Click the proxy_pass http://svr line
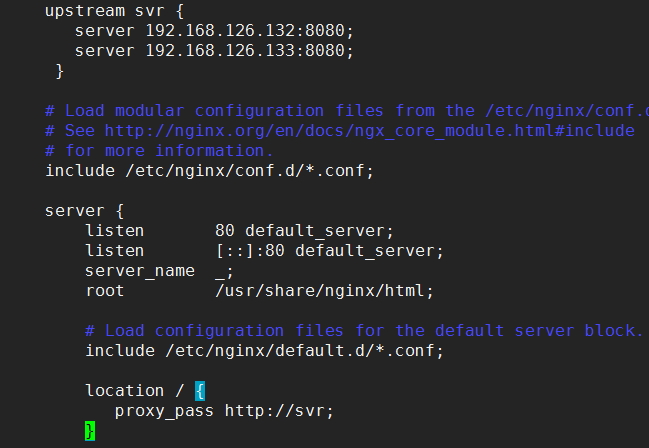The height and width of the screenshot is (448, 649). pyautogui.click(x=224, y=411)
